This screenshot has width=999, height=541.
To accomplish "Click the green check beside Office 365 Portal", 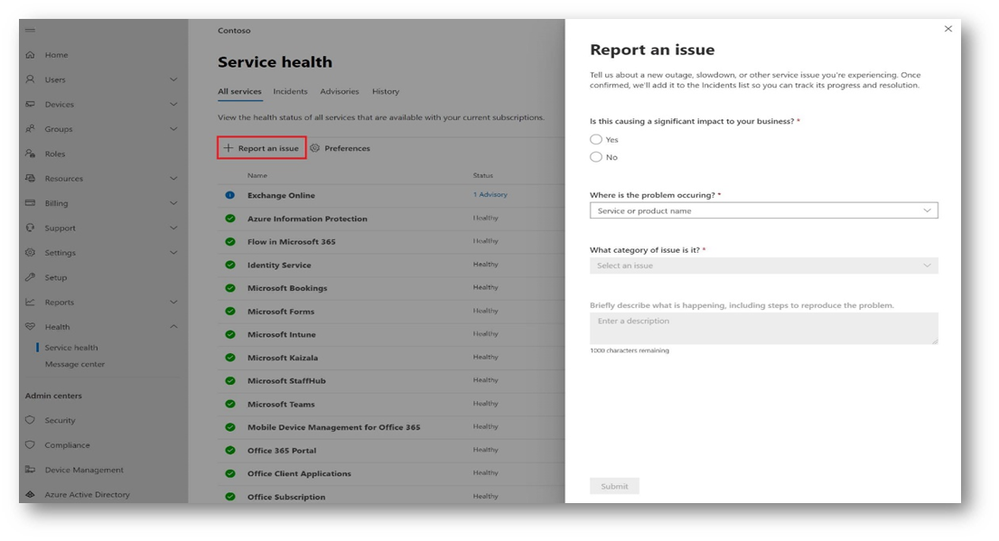I will [x=230, y=450].
